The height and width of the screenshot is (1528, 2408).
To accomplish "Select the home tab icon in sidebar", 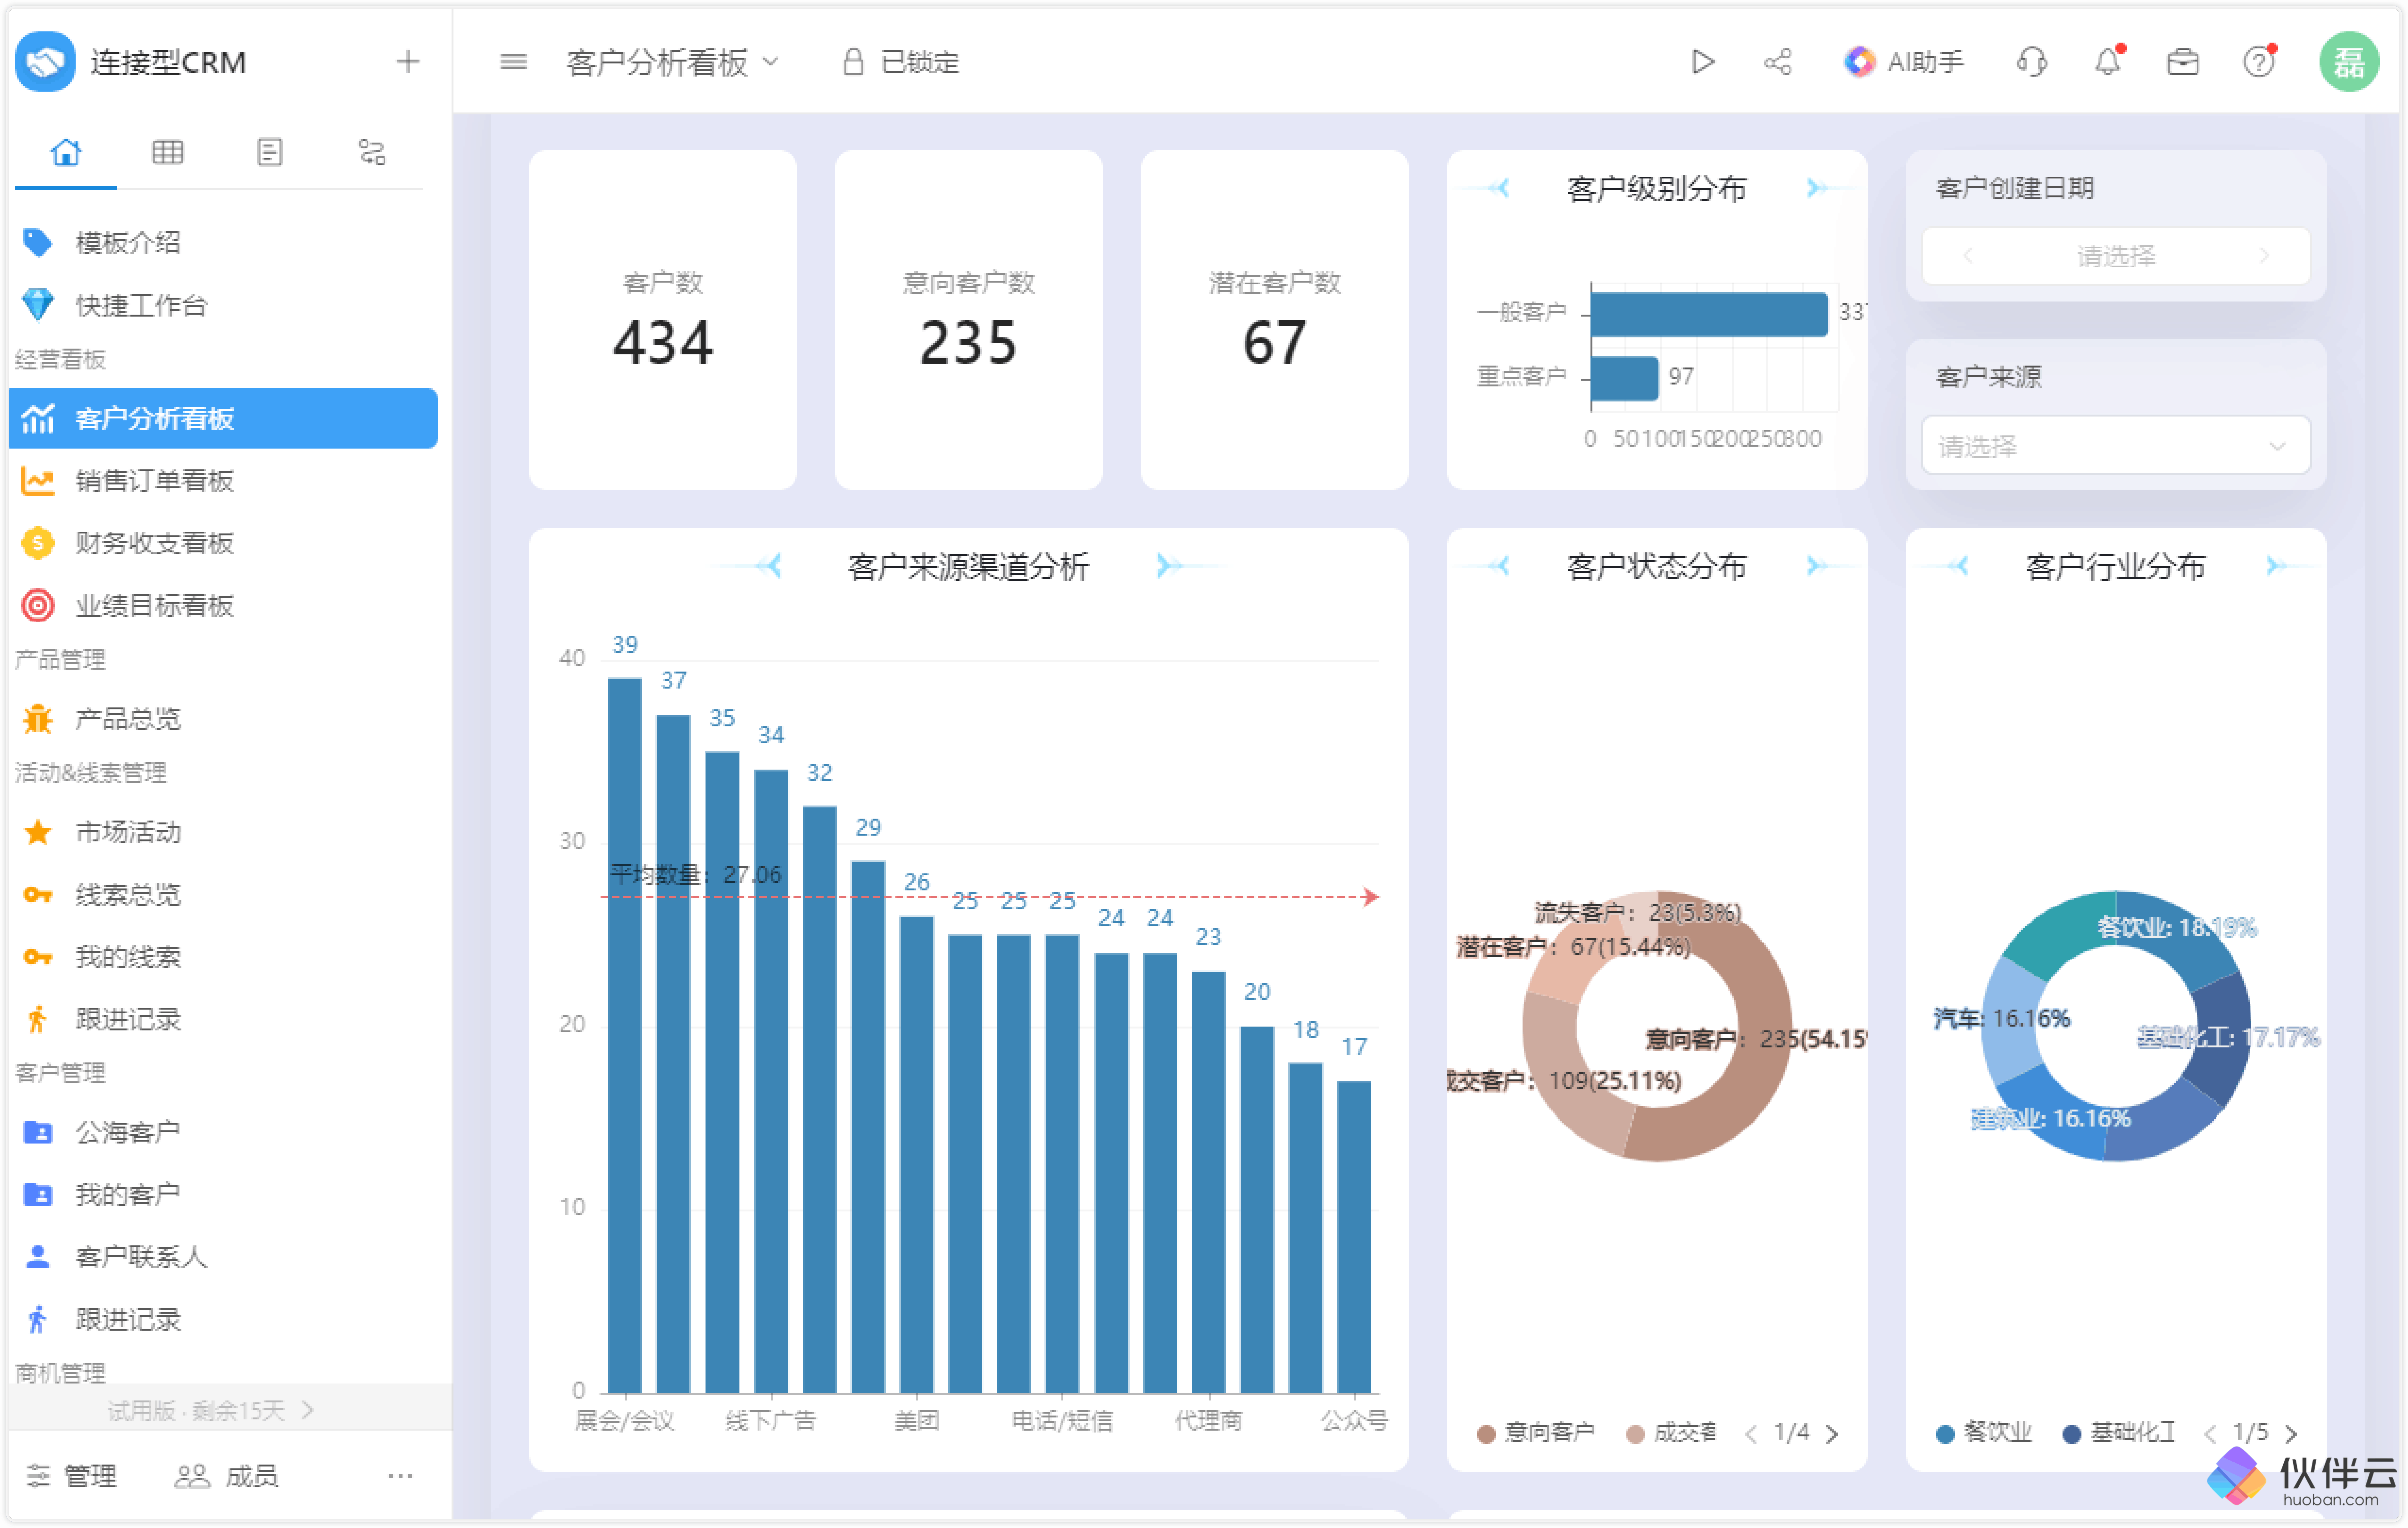I will coord(66,152).
